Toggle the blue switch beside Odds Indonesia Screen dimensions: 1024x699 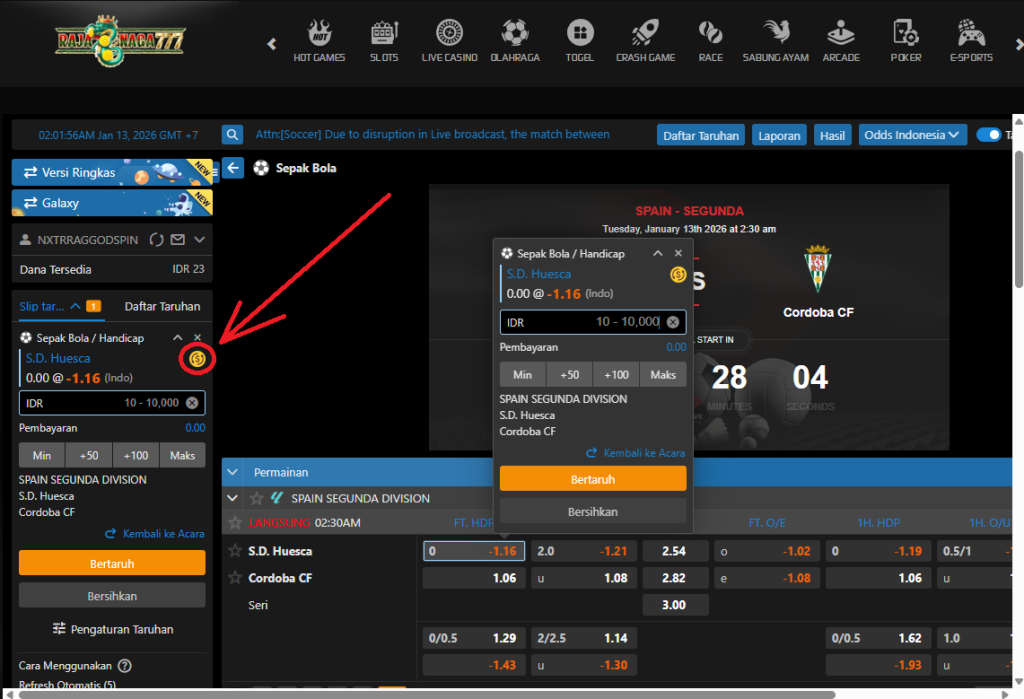coord(988,135)
